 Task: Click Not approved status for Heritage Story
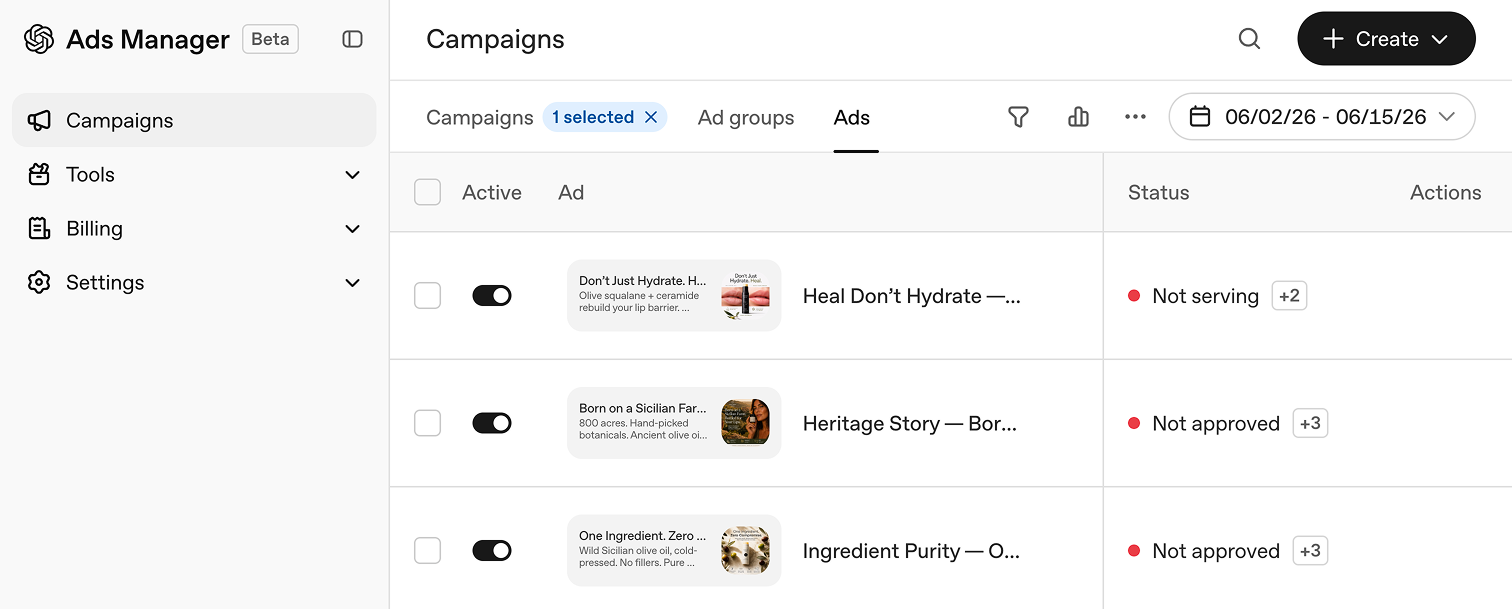(1216, 423)
